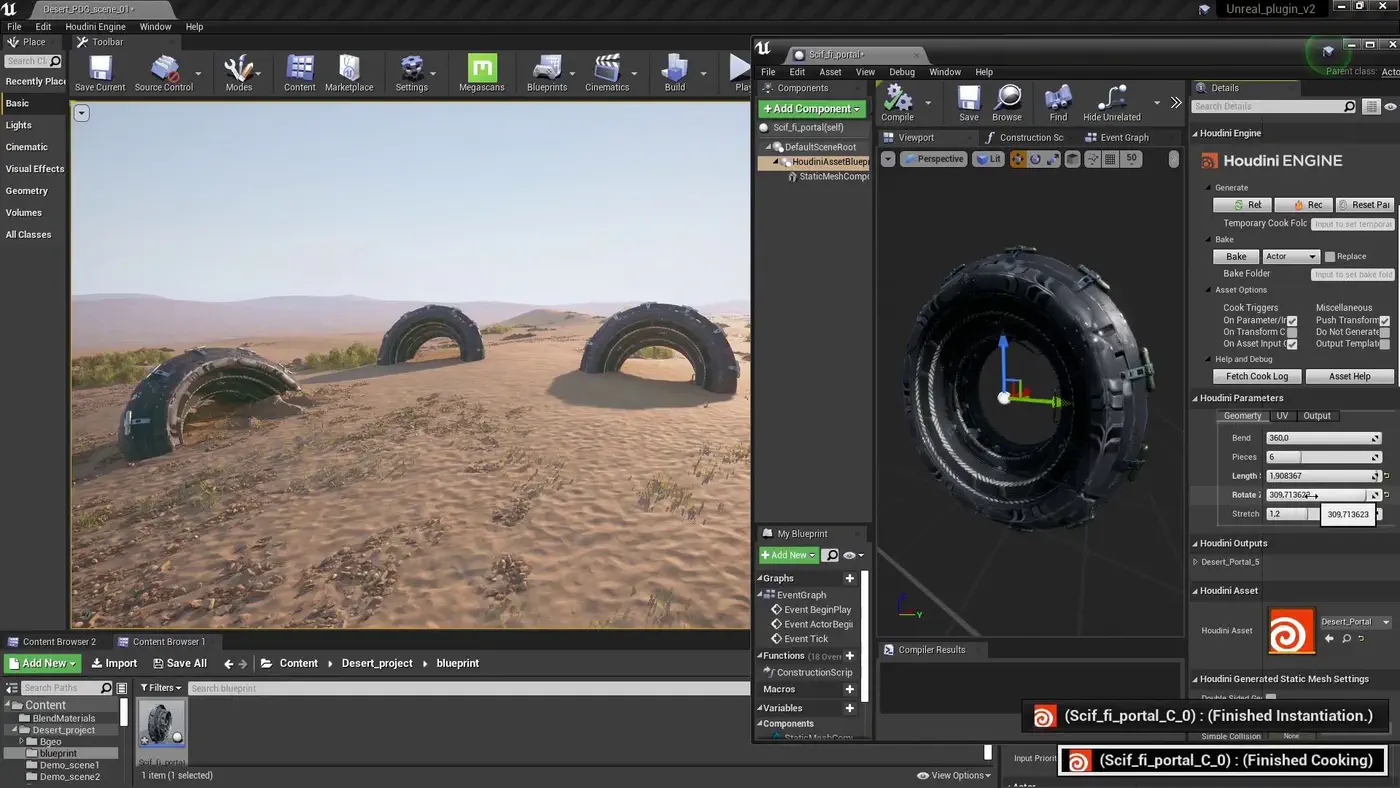Click the Rebuild button in Houdini Engine
Image resolution: width=1400 pixels, height=788 pixels.
pyautogui.click(x=1242, y=205)
